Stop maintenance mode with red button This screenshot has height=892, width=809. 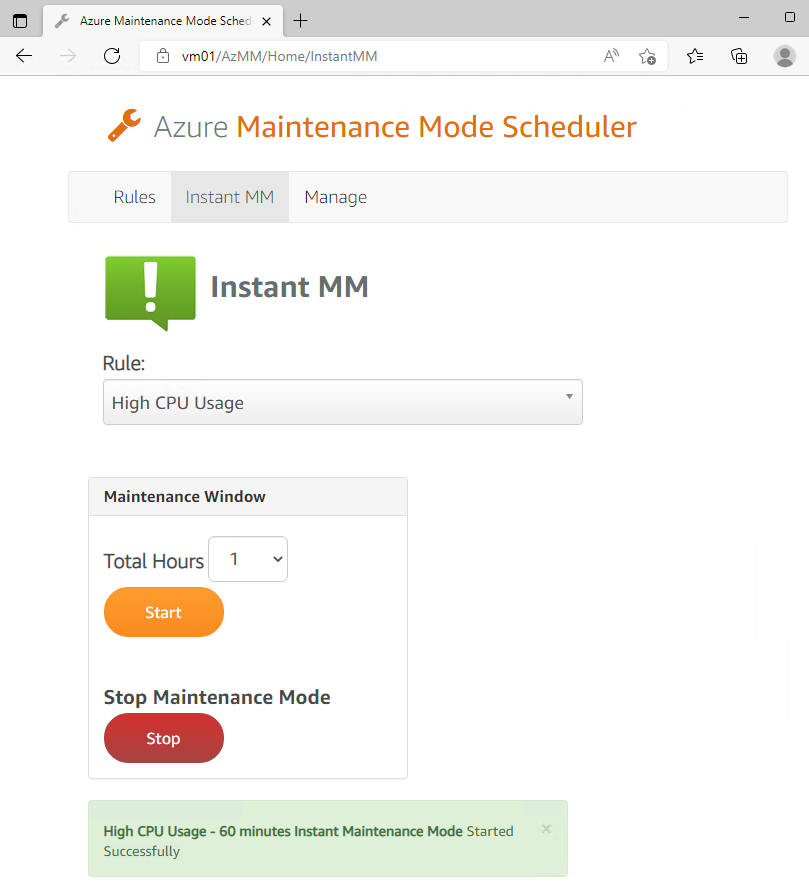point(164,738)
